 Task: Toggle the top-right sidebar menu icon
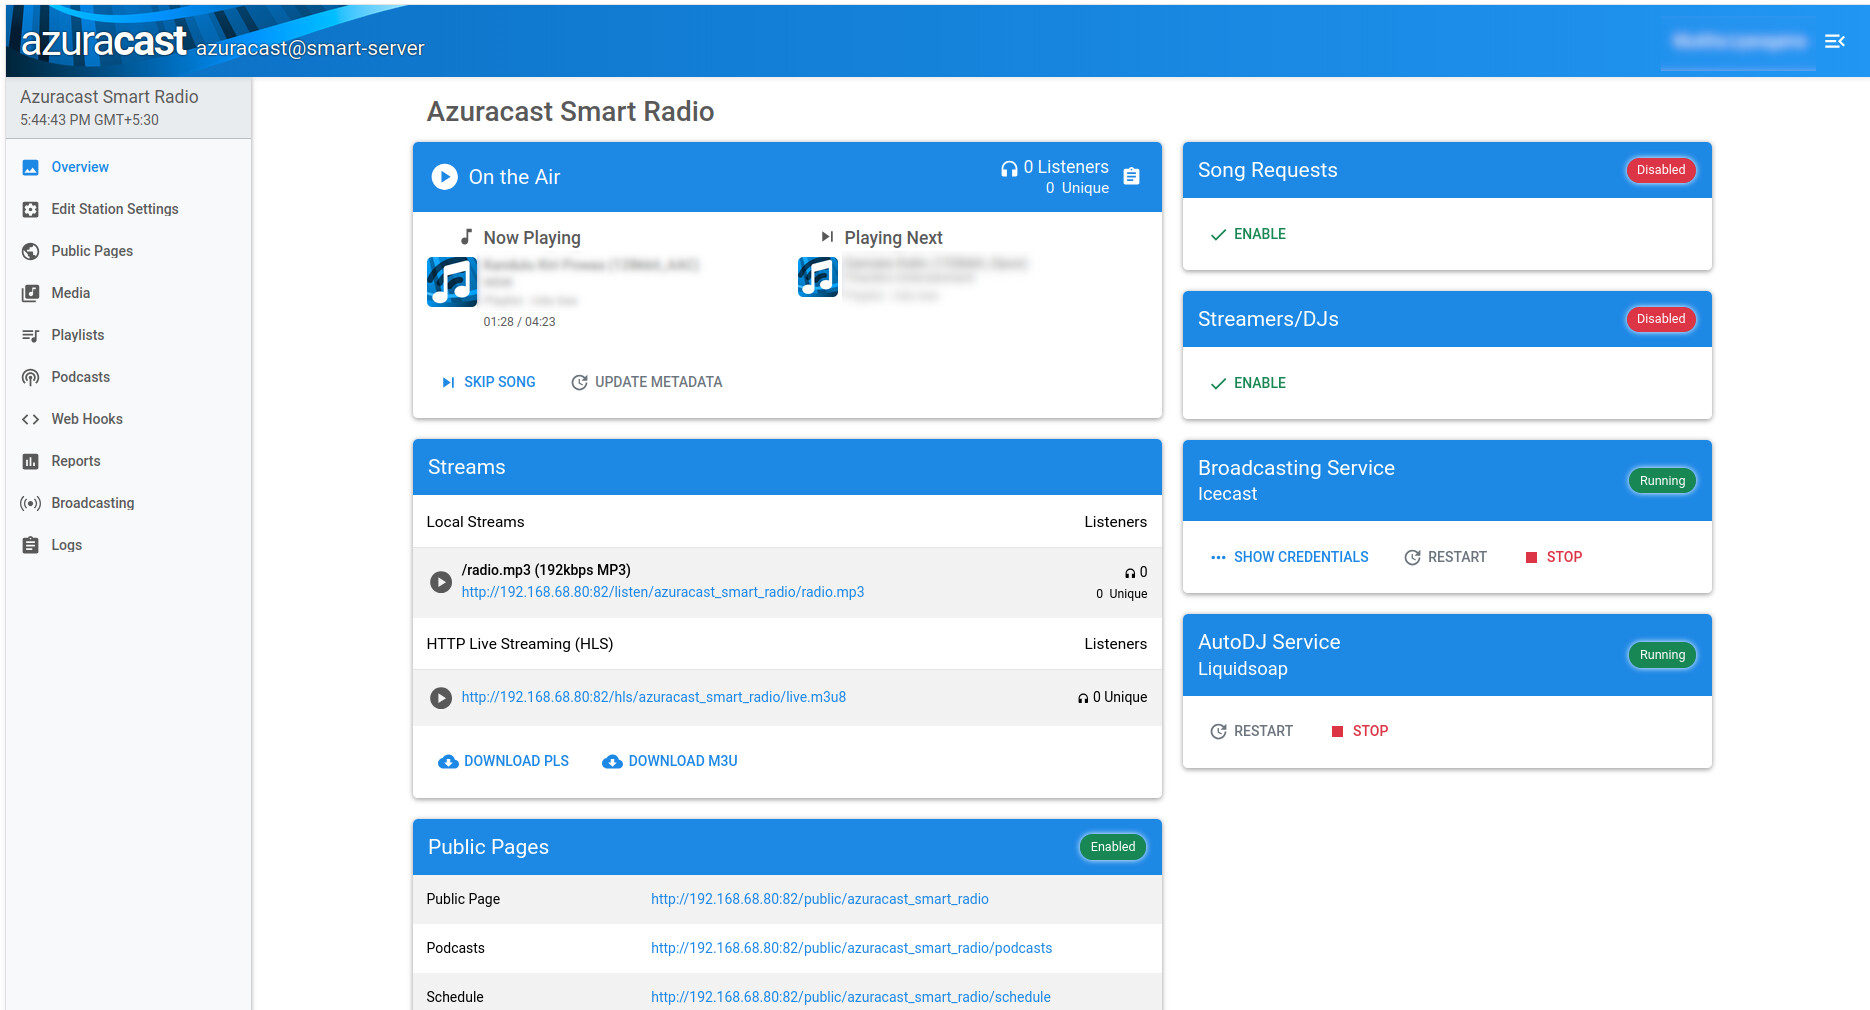[1834, 41]
